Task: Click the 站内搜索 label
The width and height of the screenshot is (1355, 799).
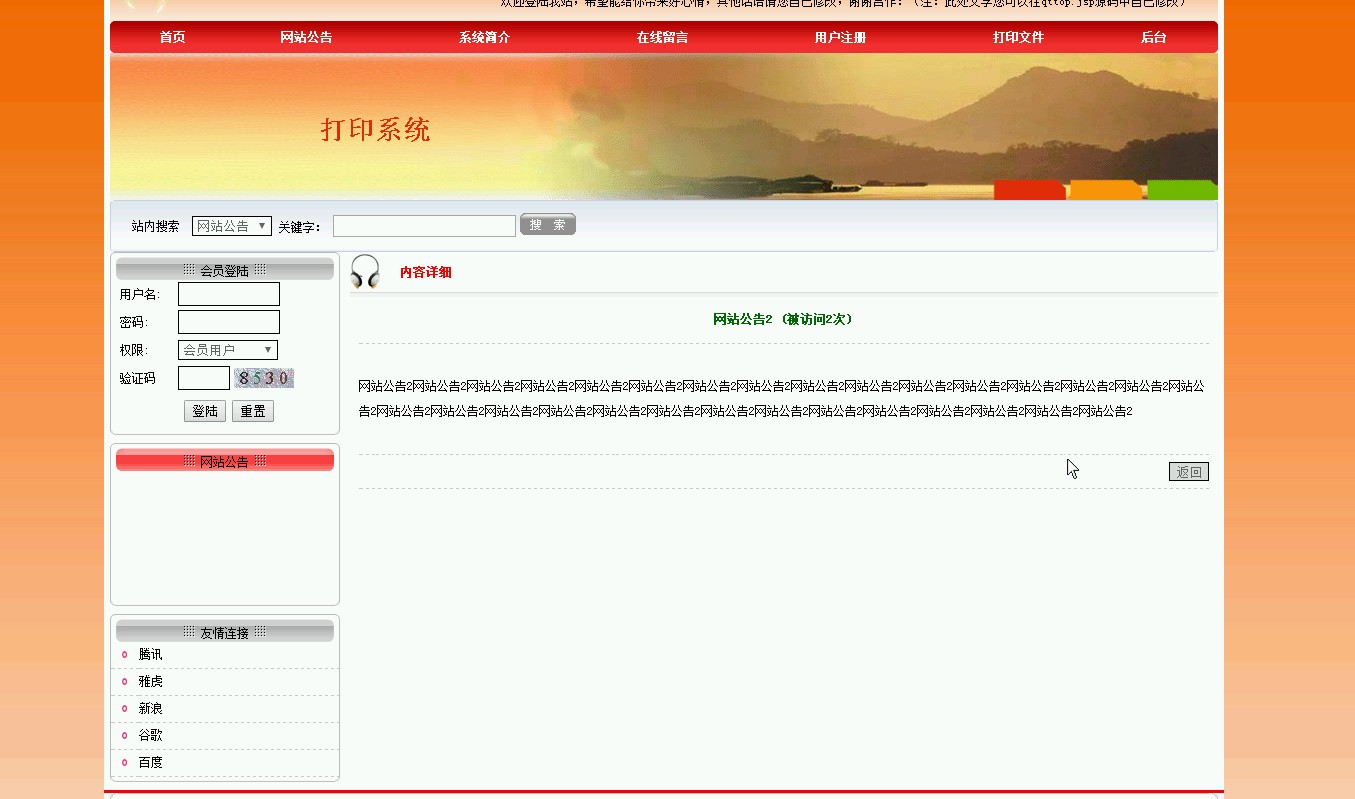Action: pos(155,226)
